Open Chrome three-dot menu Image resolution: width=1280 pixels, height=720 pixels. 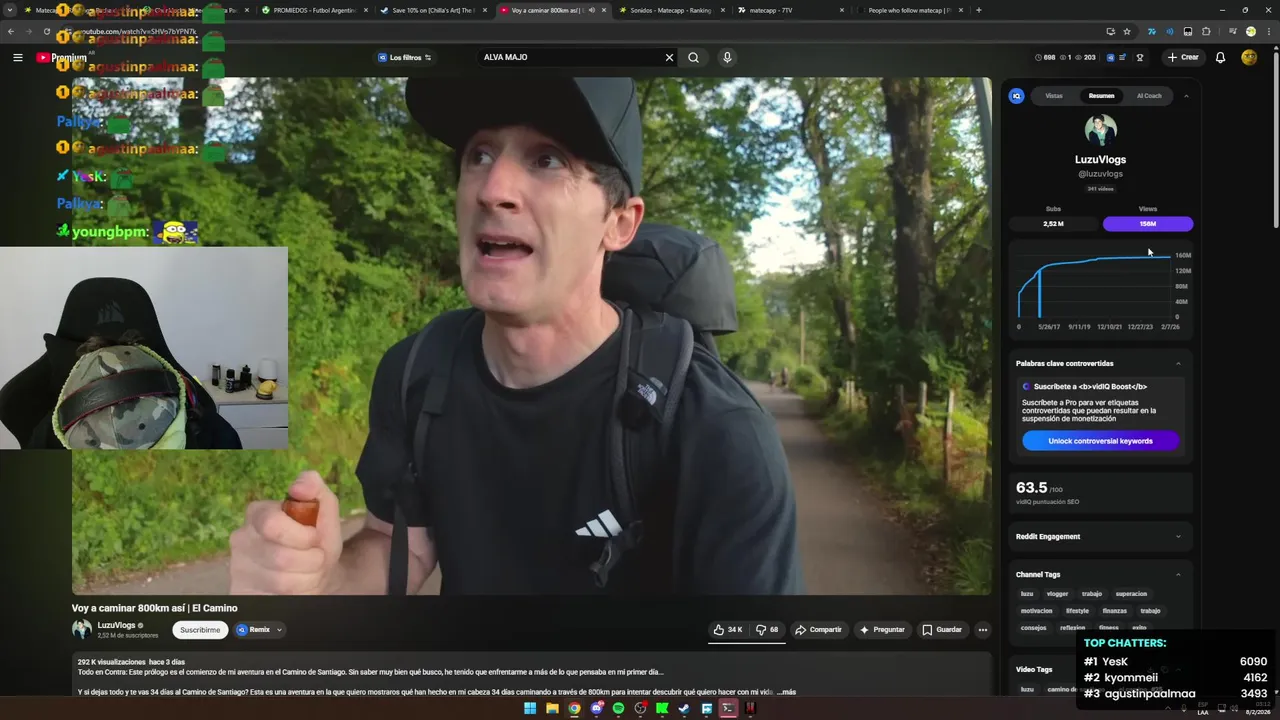pos(1268,31)
